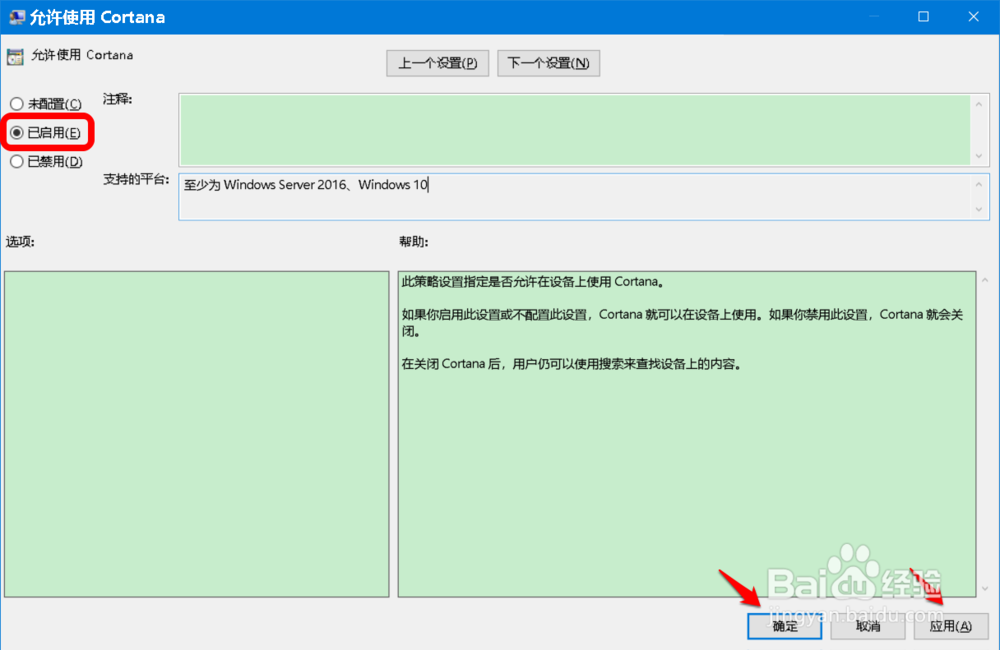1000x650 pixels.
Task: Click comment box scroll up arrow
Action: (x=979, y=104)
